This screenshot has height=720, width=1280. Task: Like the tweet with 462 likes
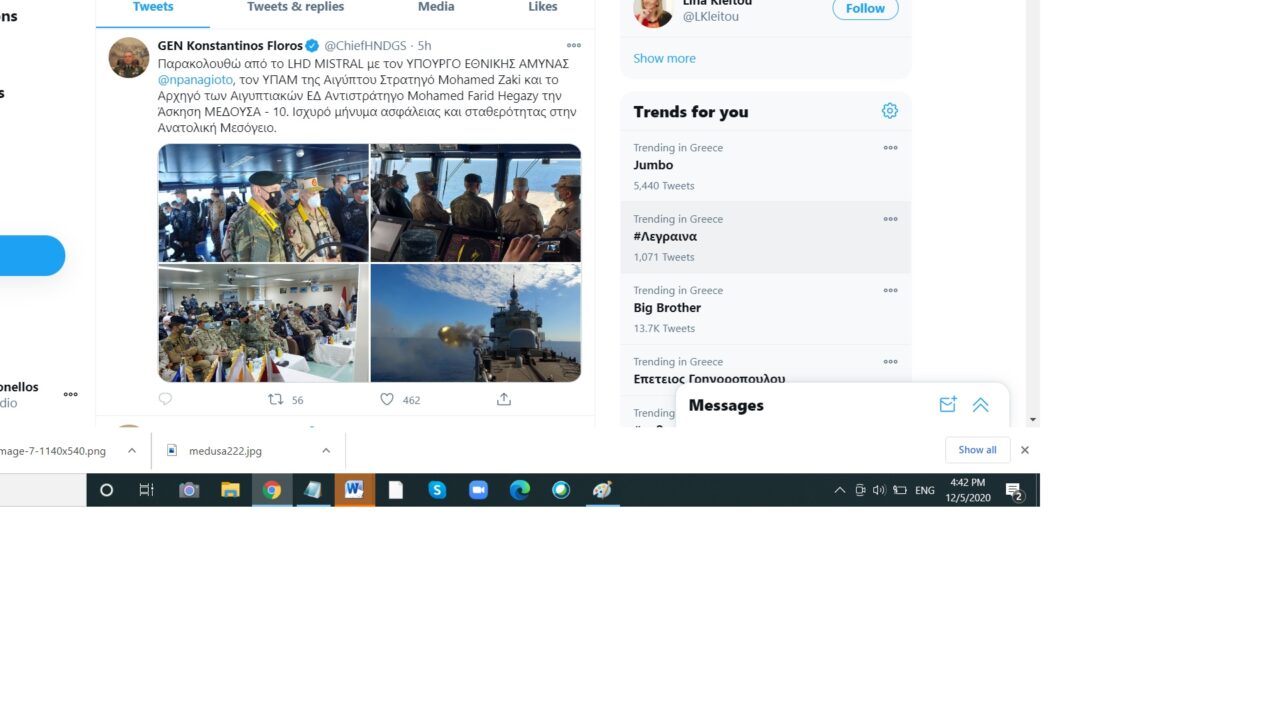point(387,399)
